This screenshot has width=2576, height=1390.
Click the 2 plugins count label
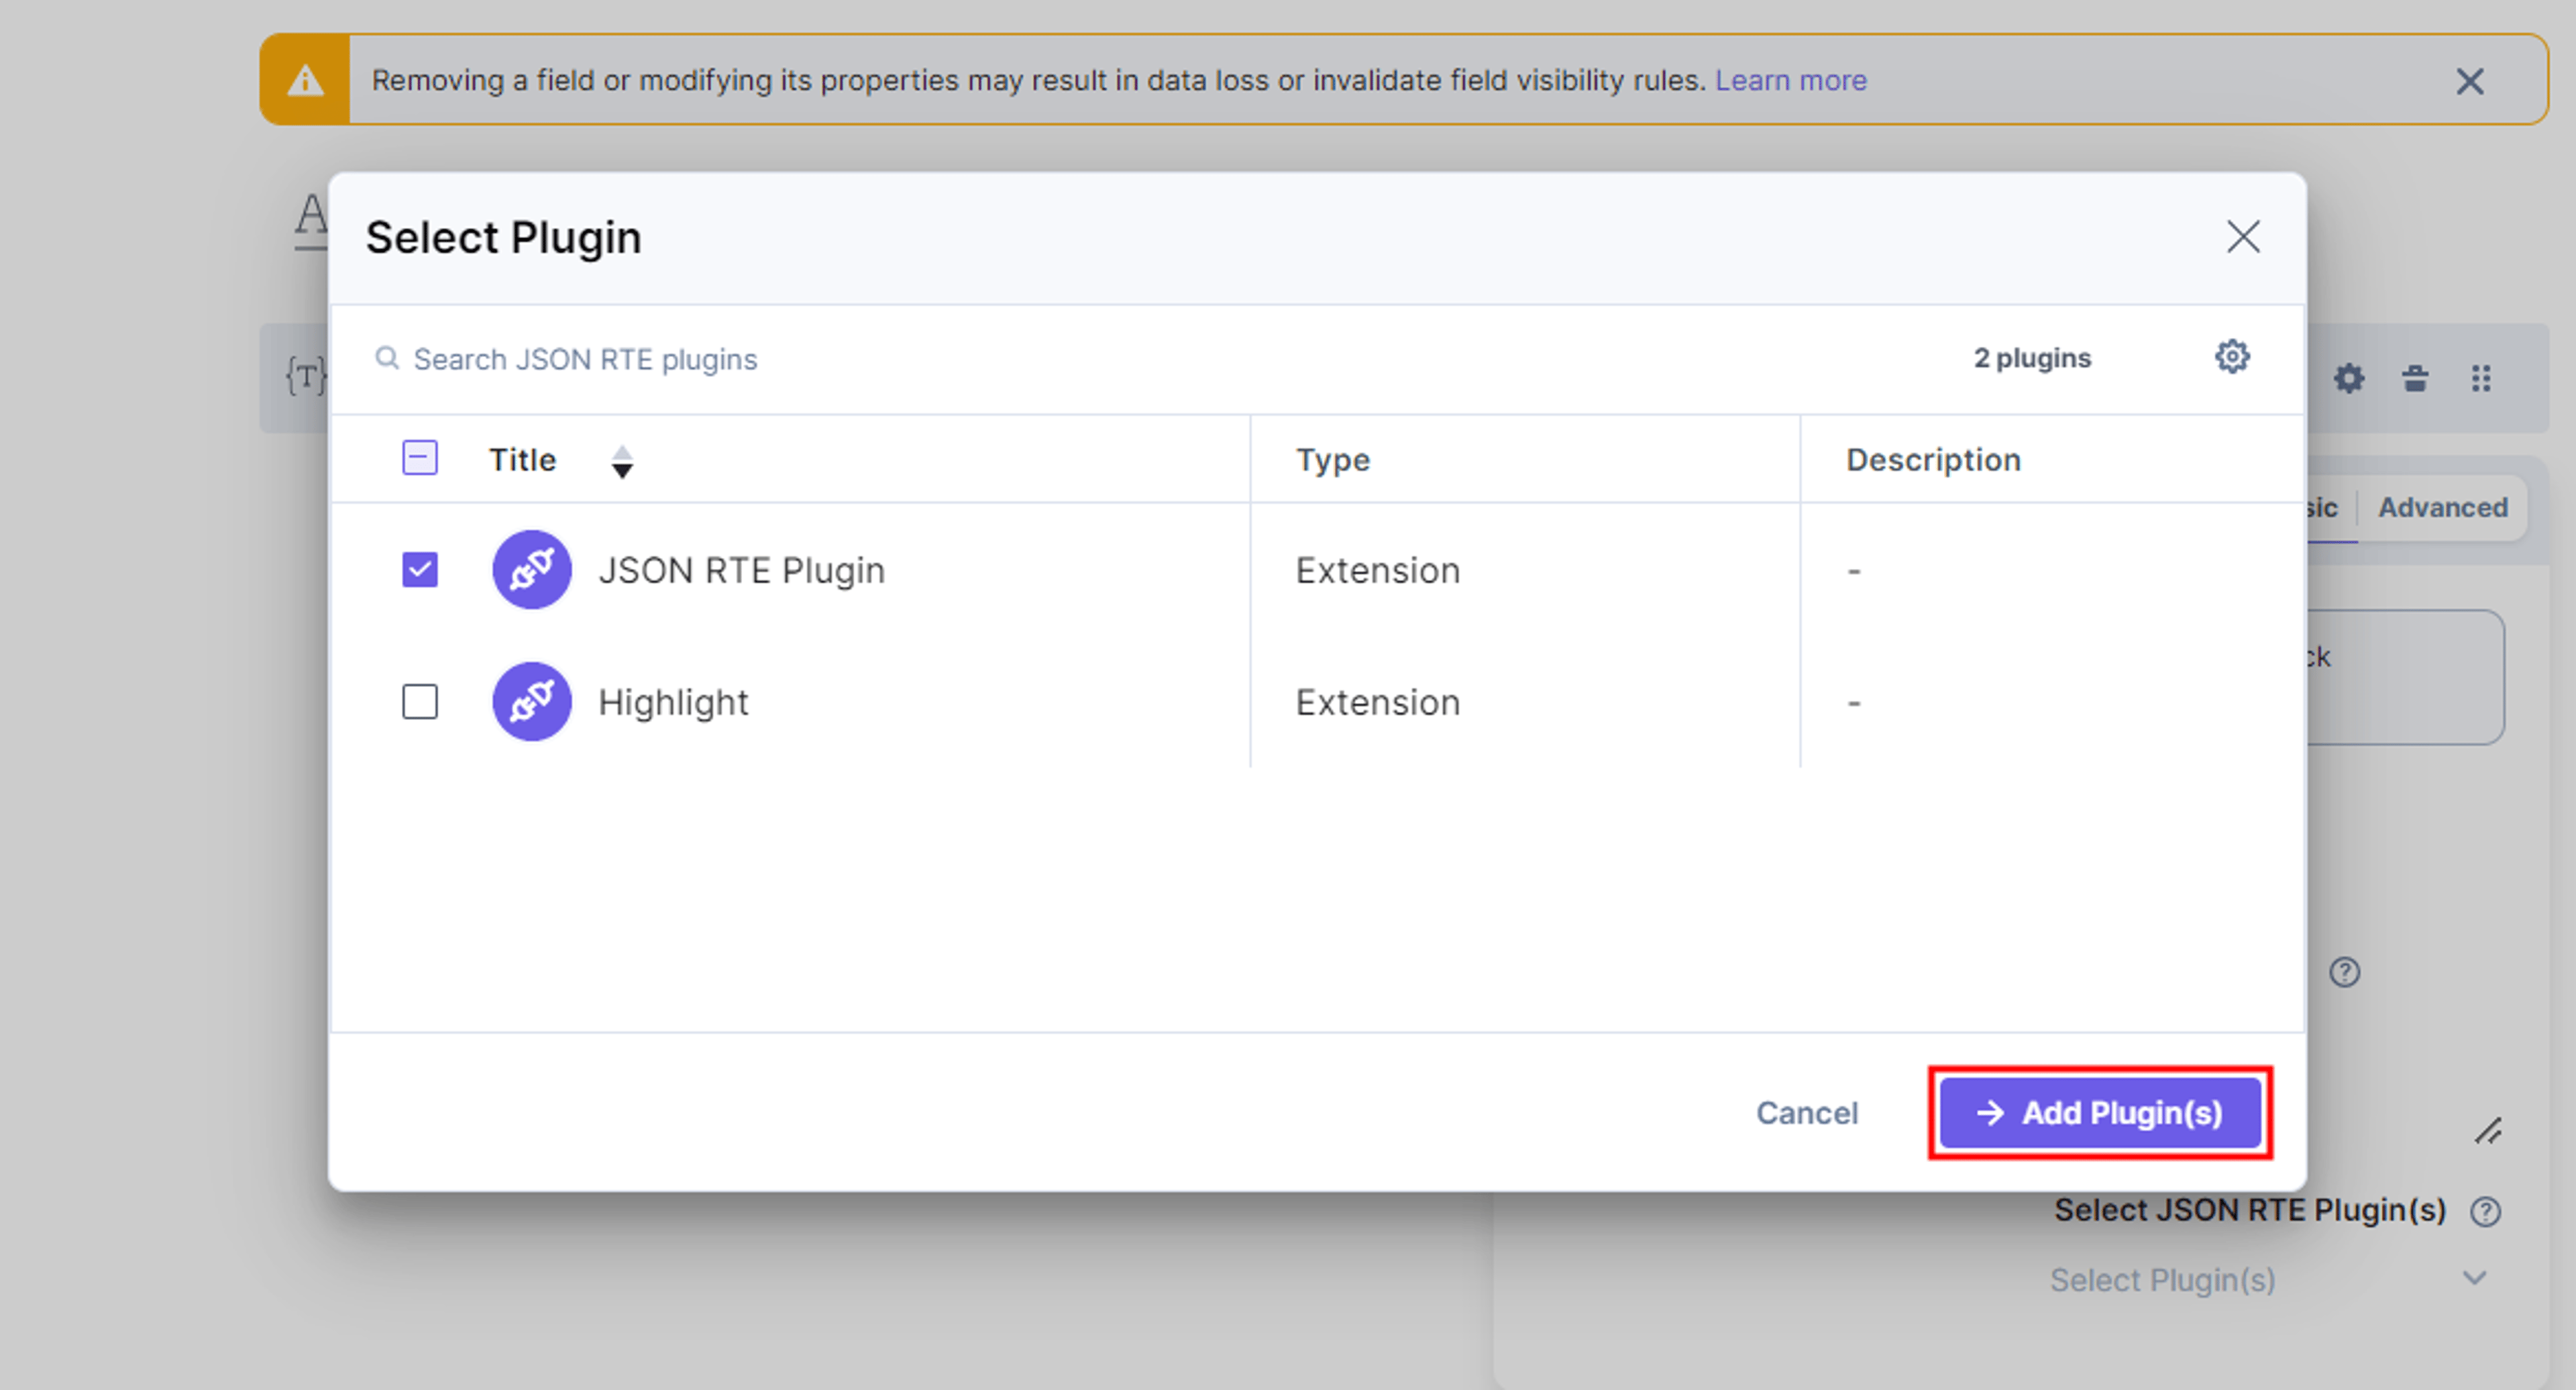click(2032, 358)
